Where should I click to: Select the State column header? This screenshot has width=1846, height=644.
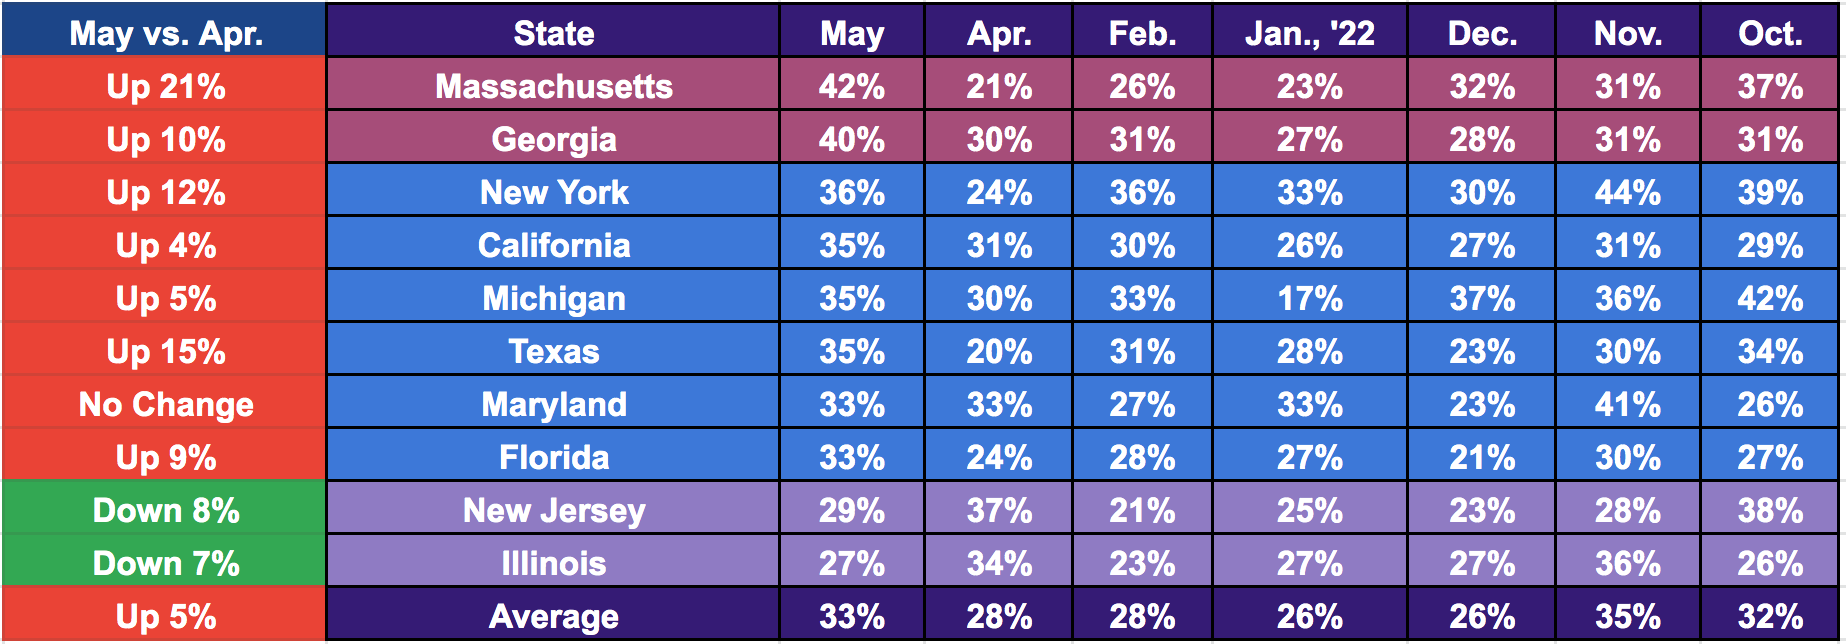[x=553, y=33]
